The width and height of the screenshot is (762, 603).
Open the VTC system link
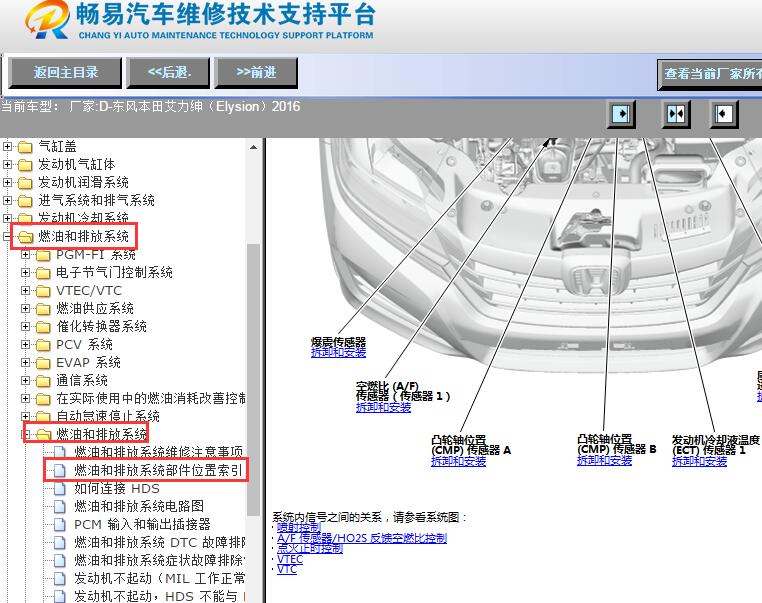point(287,569)
